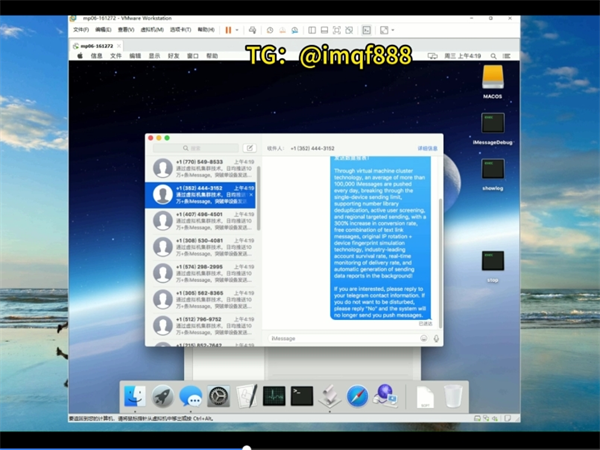Open the 文件 menu in VMware
This screenshot has height=450, width=600.
pos(80,30)
